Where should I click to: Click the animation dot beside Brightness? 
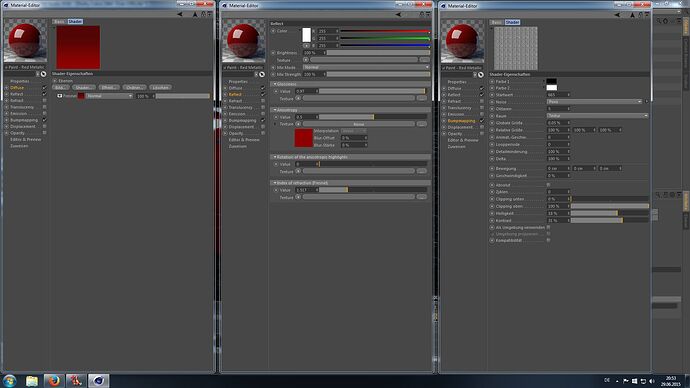pyautogui.click(x=273, y=53)
